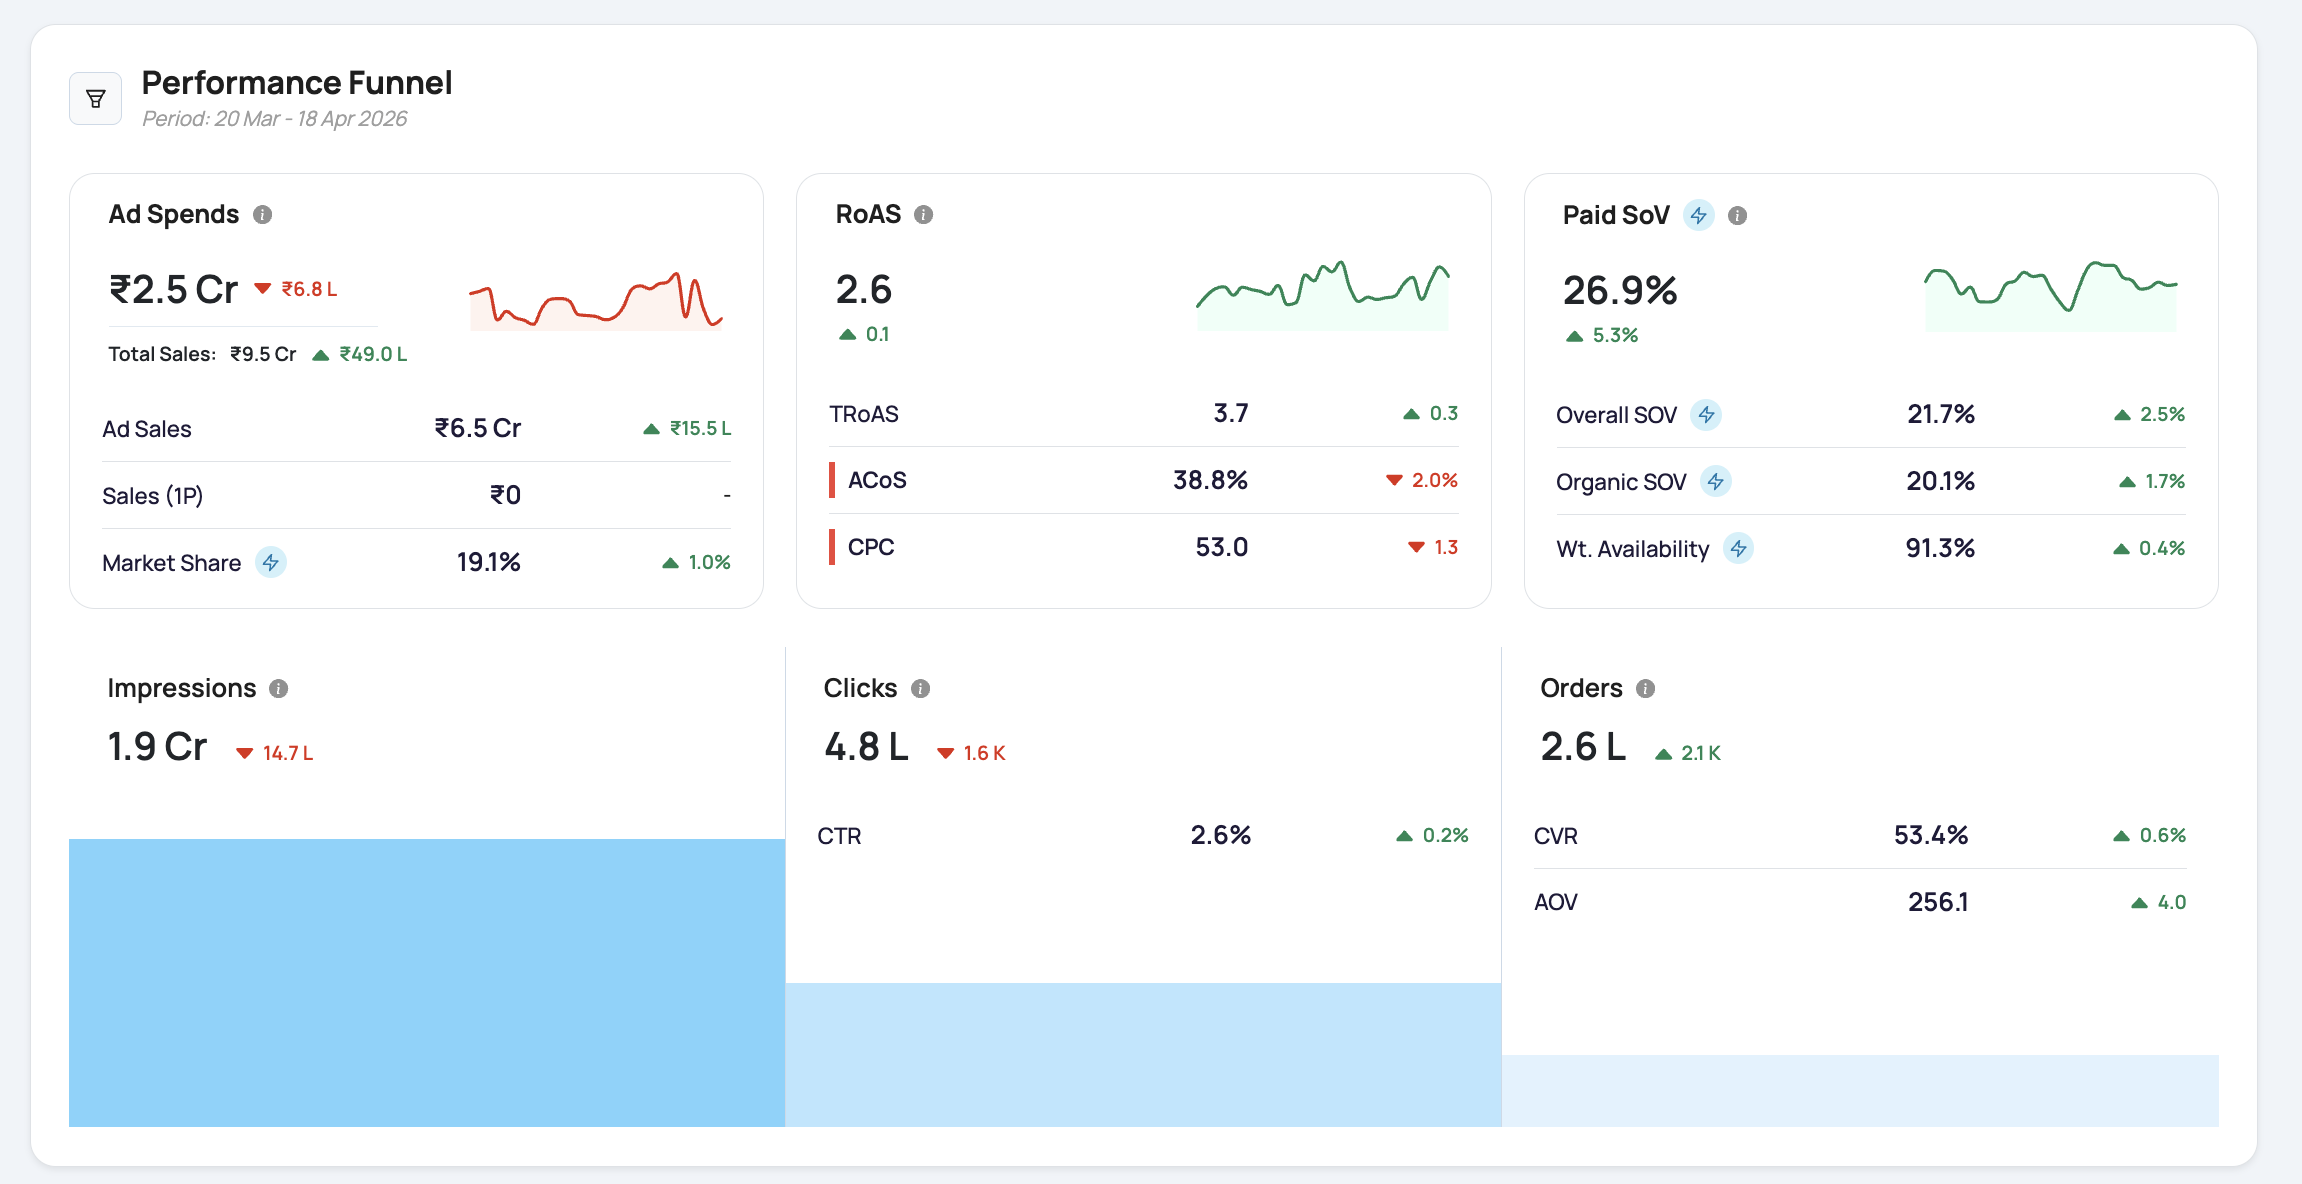The height and width of the screenshot is (1184, 2302).
Task: Click the Total Sales value ₹9.5 Cr
Action: 263,354
